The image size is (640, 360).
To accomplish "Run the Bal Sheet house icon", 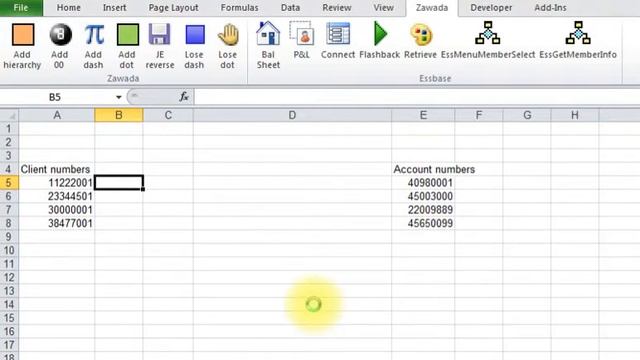I will click(x=268, y=33).
